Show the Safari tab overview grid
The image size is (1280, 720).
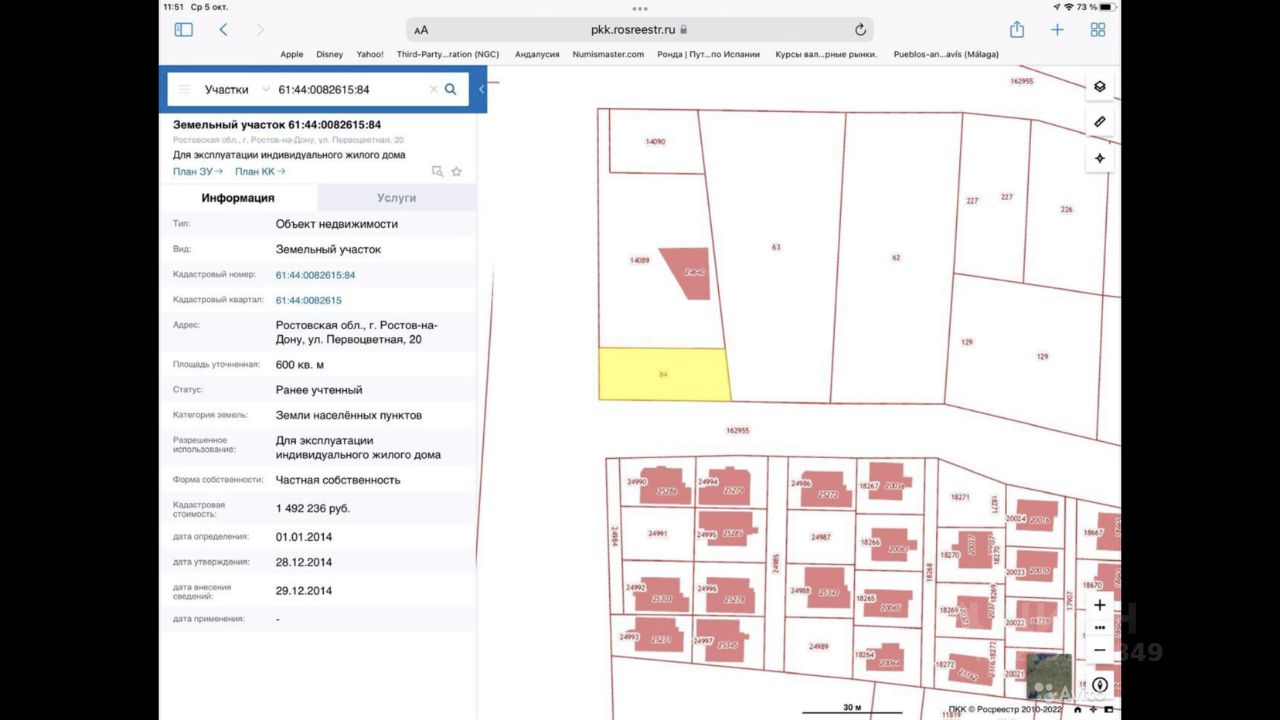[1098, 30]
